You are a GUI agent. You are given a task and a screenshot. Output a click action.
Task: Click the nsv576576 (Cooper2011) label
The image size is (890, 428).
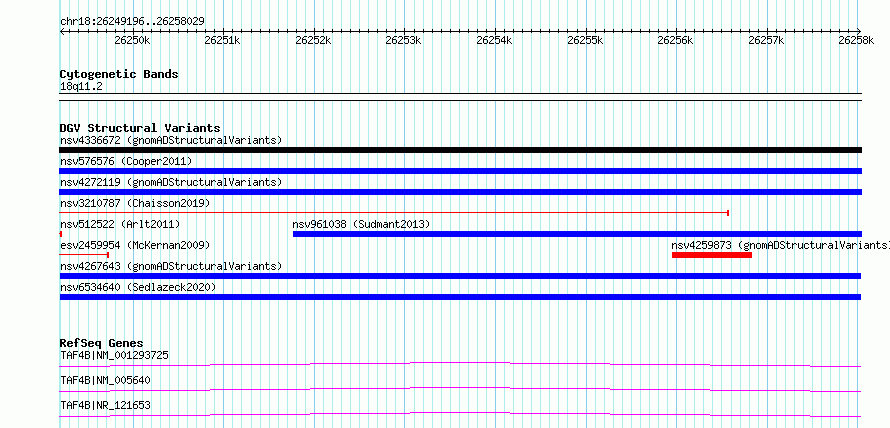pyautogui.click(x=126, y=161)
